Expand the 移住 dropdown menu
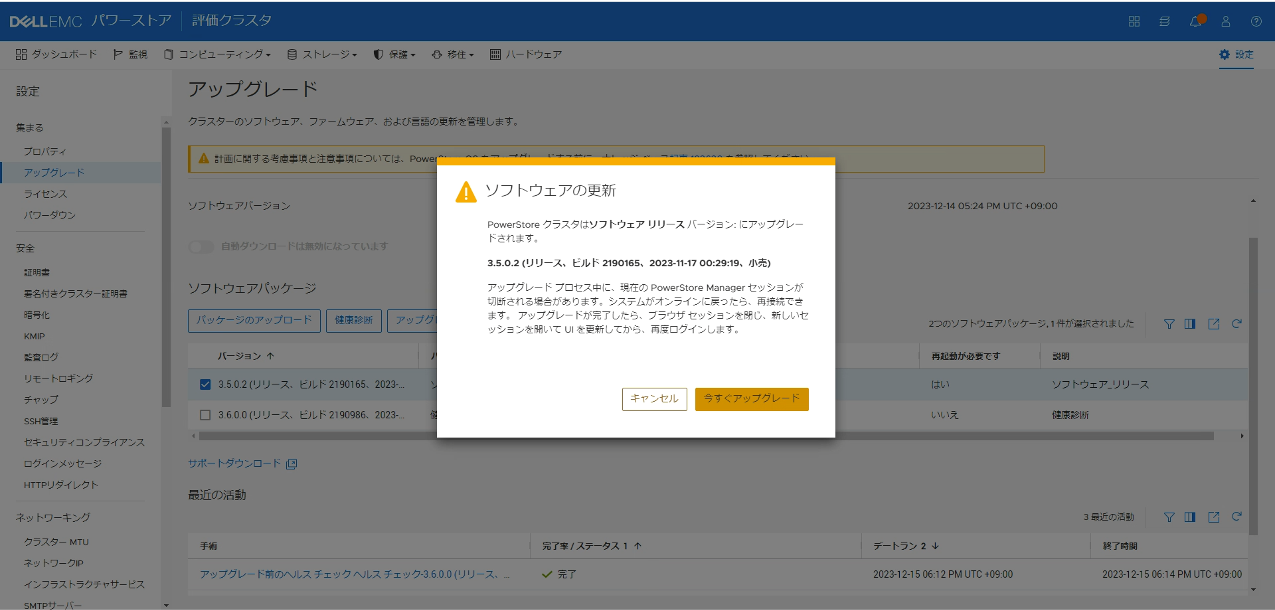This screenshot has height=610, width=1275. tap(453, 54)
